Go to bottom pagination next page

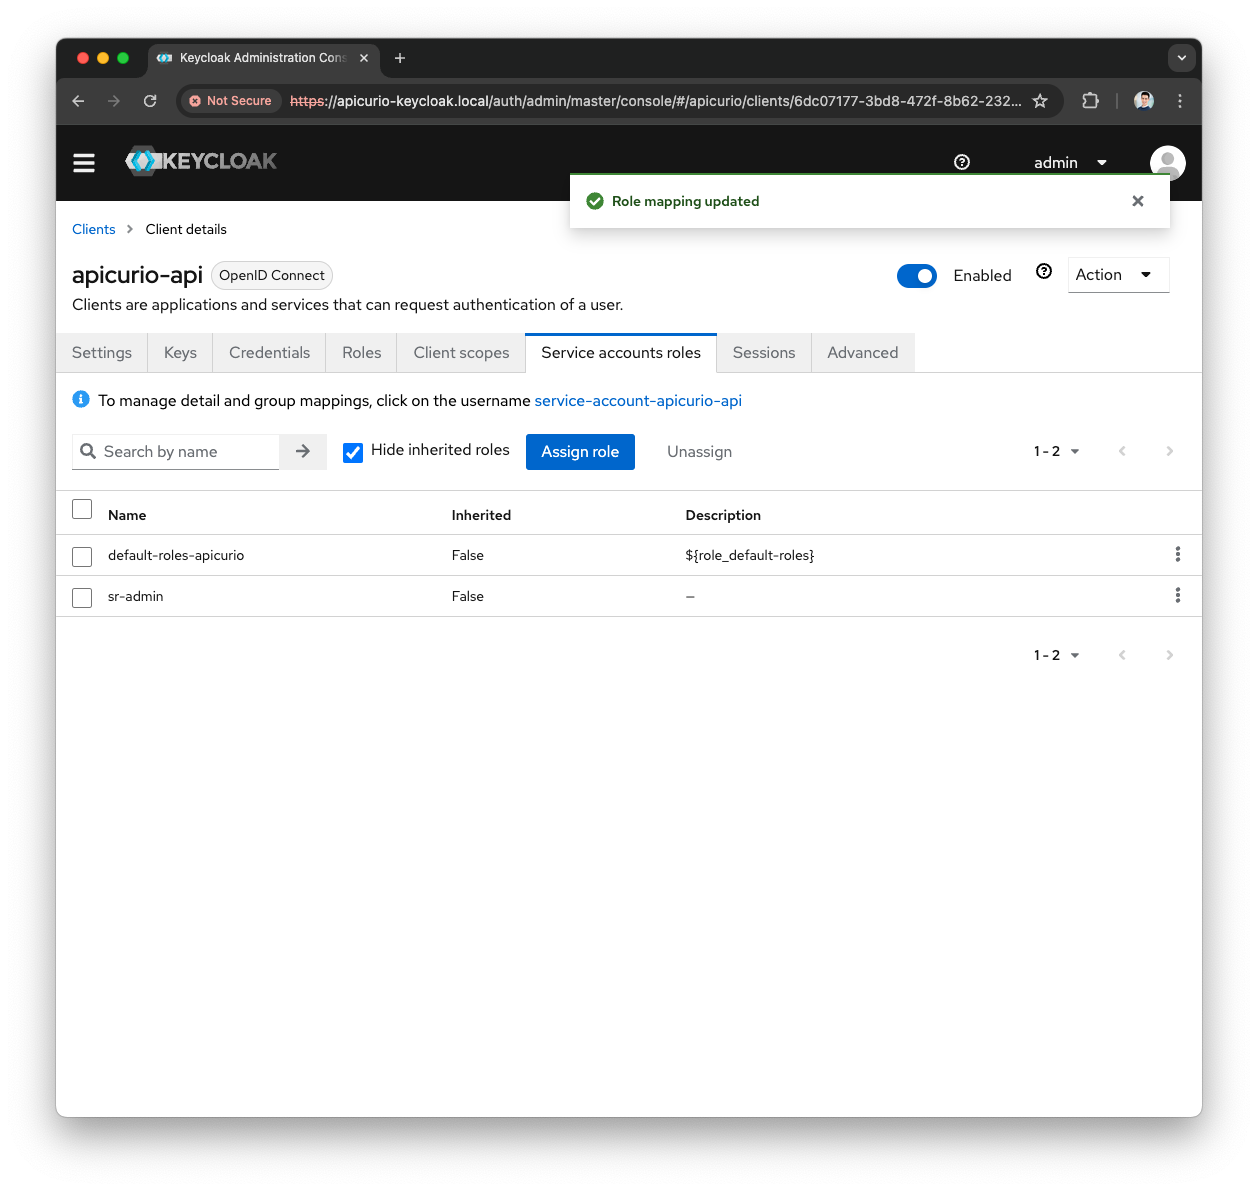(1169, 655)
